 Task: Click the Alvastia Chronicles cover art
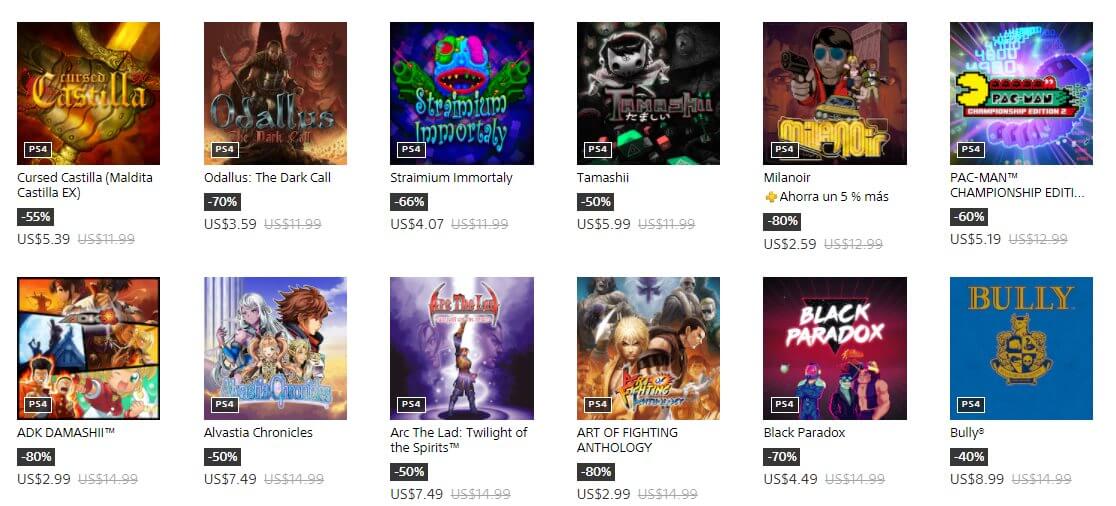click(275, 348)
